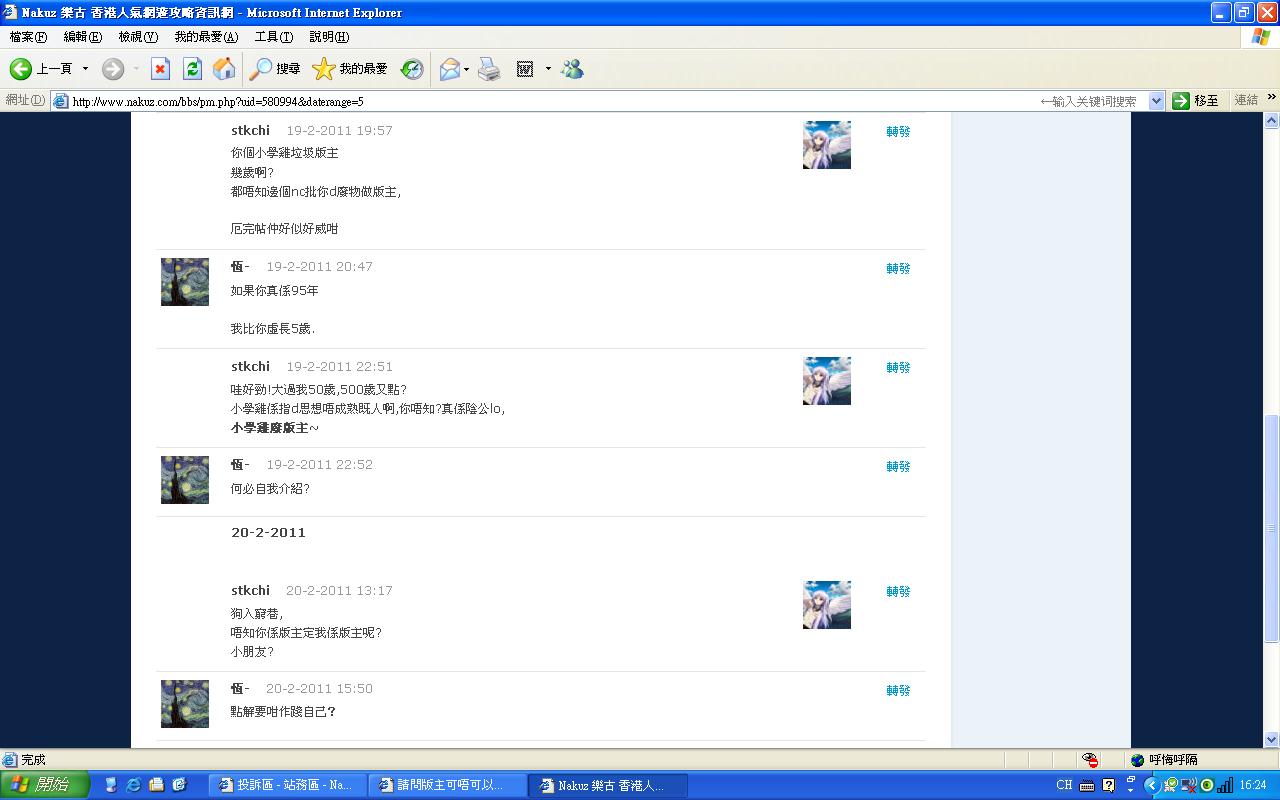Viewport: 1280px width, 800px height.
Task: Open the 檢視 (View) menu
Action: pyautogui.click(x=138, y=37)
